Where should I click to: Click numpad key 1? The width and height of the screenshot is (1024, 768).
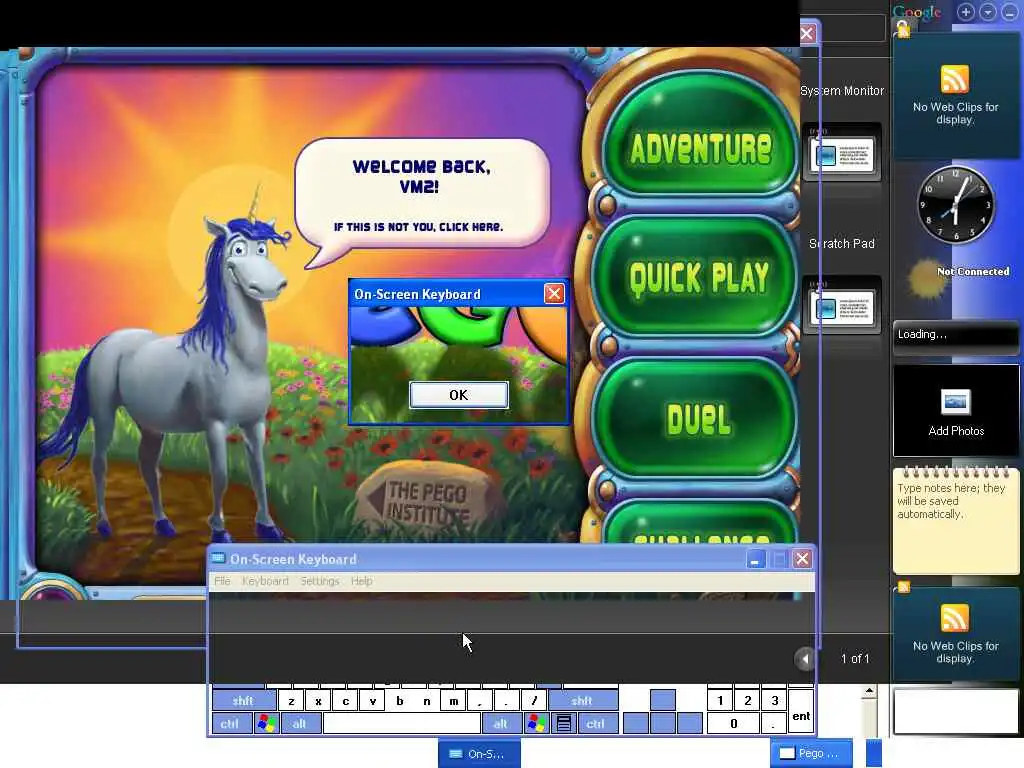click(x=720, y=701)
